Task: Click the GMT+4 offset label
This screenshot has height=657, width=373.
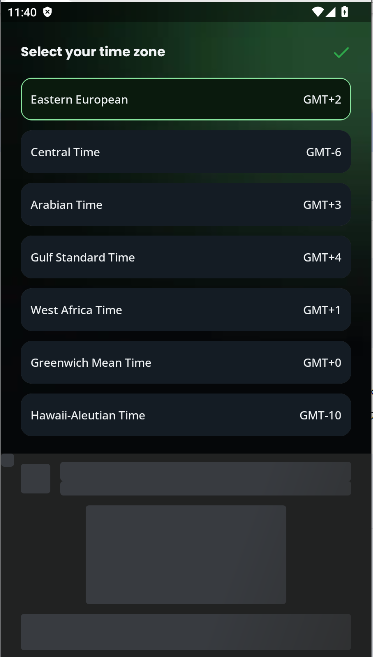Action: (x=322, y=257)
